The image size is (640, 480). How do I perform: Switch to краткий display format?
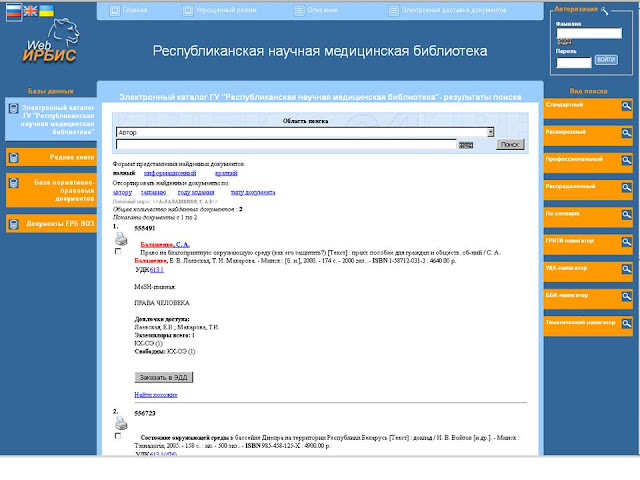(x=226, y=173)
